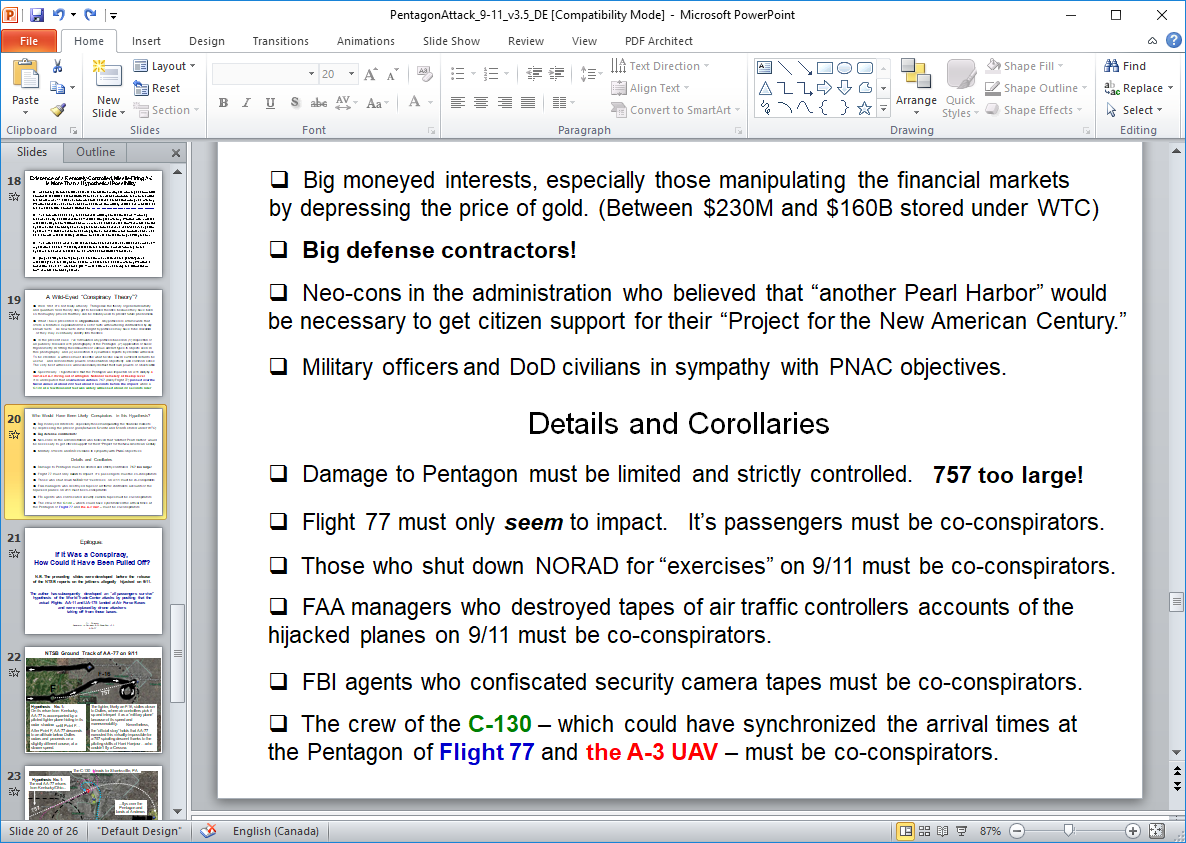
Task: Decrease font size with Shrink Font
Action: [392, 74]
